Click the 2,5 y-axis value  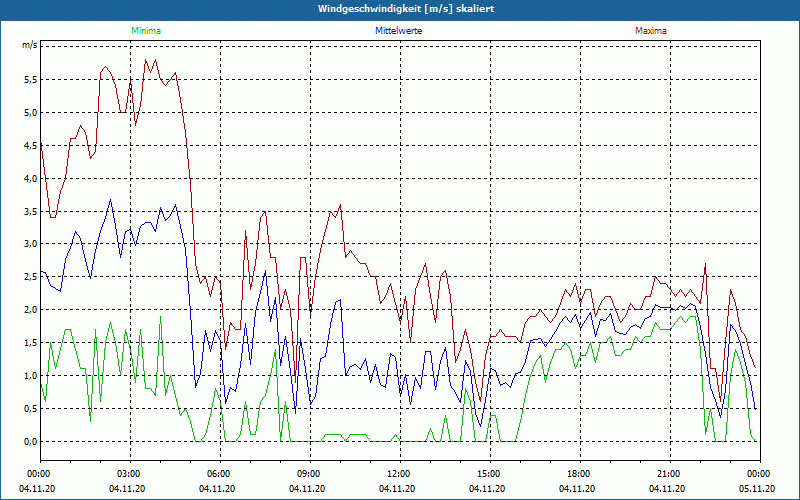31,277
